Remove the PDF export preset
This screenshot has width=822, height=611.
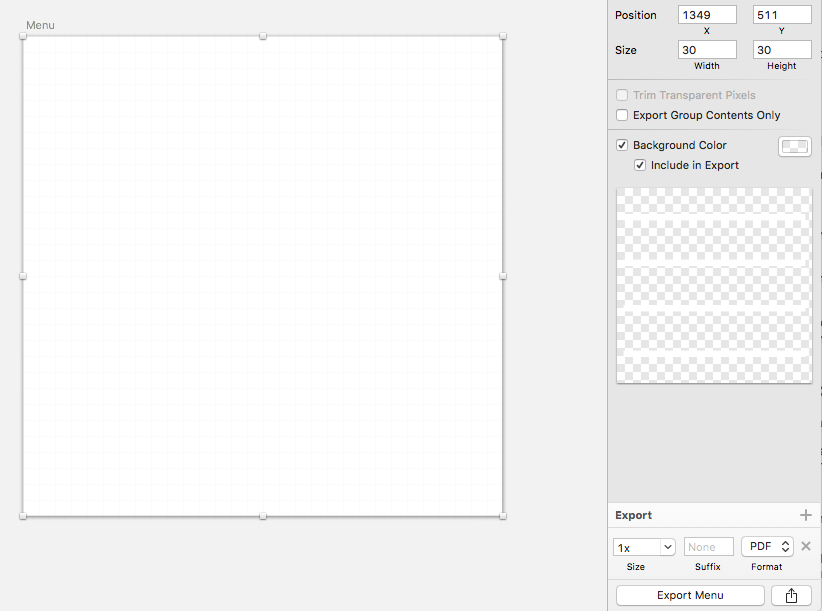tap(806, 546)
